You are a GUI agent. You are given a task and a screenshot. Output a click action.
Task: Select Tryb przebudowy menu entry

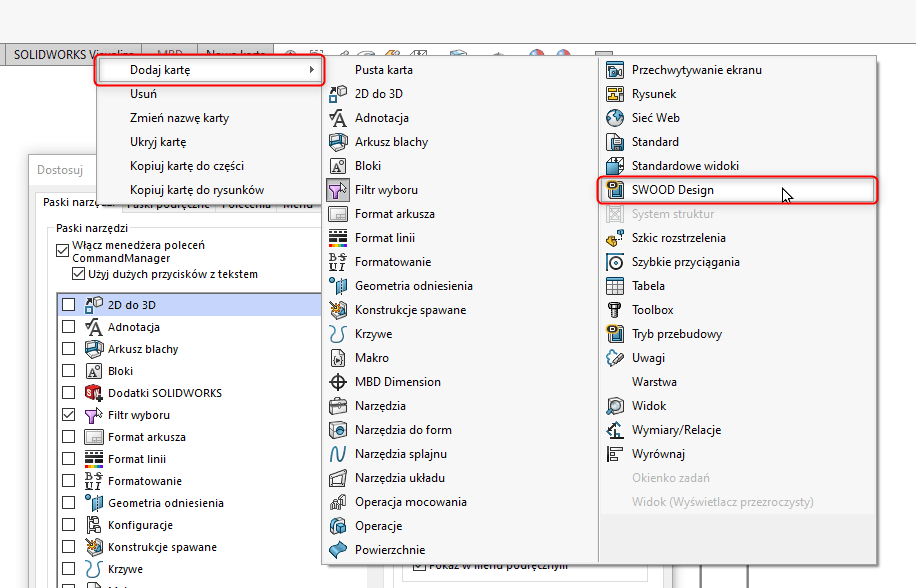(738, 333)
